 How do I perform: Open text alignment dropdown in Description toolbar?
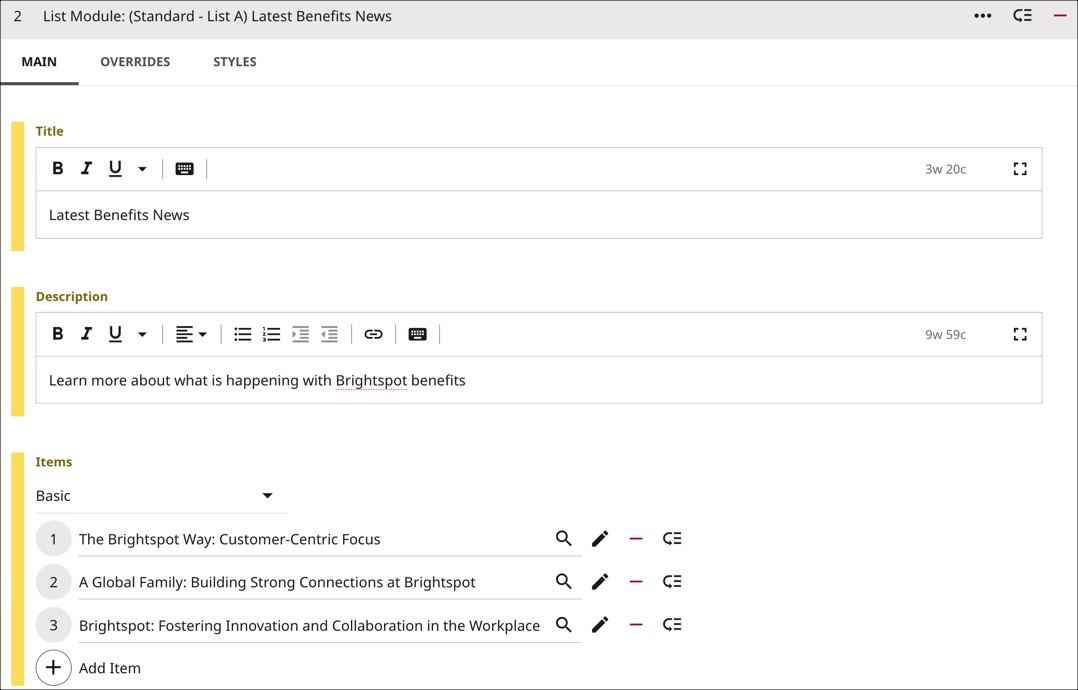191,334
